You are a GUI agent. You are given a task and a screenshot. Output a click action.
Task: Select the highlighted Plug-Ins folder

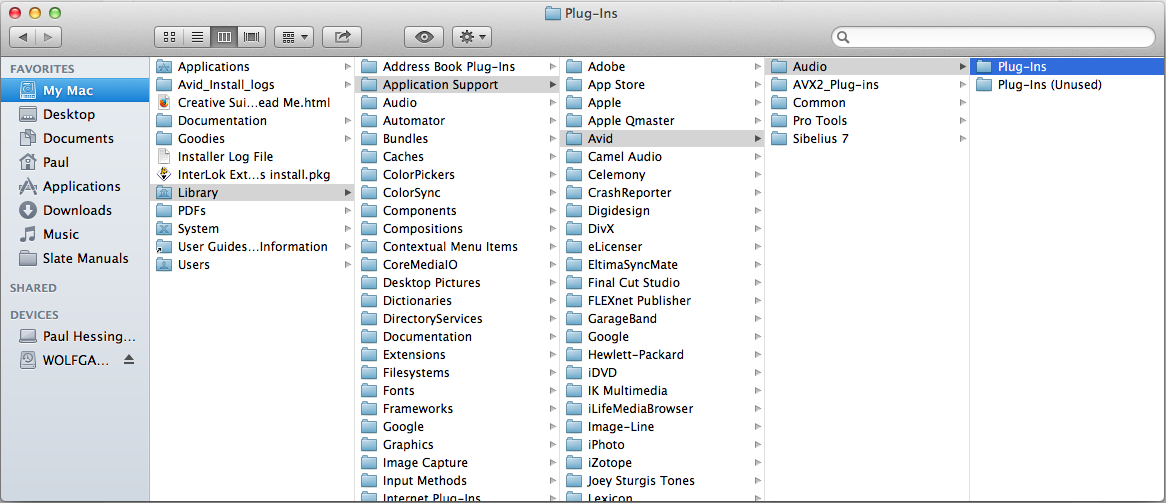[x=1068, y=66]
